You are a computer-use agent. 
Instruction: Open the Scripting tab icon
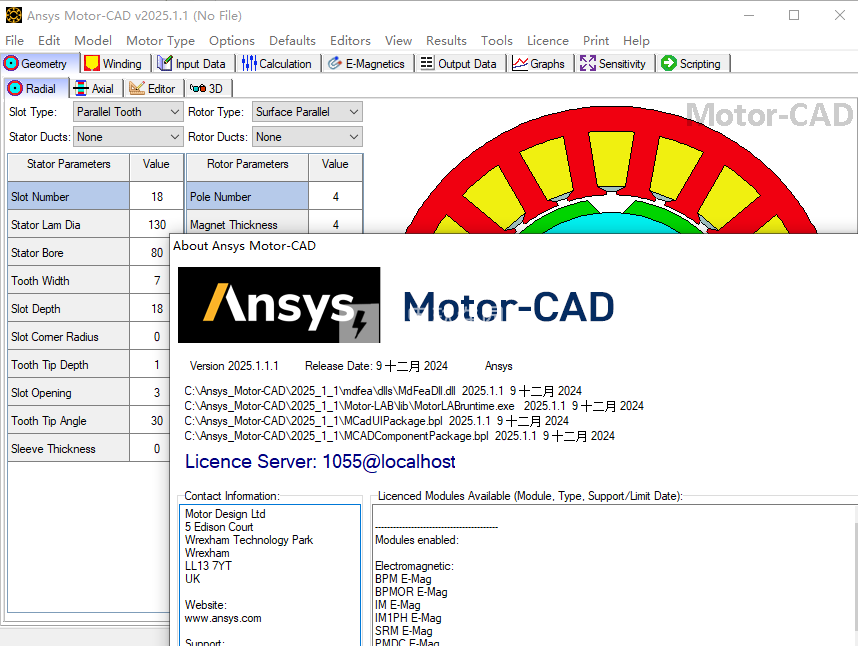click(x=669, y=64)
